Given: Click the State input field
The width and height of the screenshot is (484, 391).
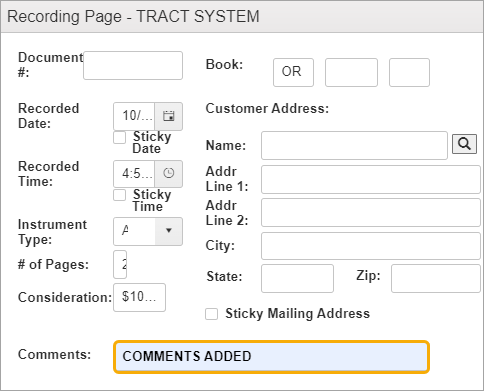Looking at the screenshot, I should click(x=297, y=278).
